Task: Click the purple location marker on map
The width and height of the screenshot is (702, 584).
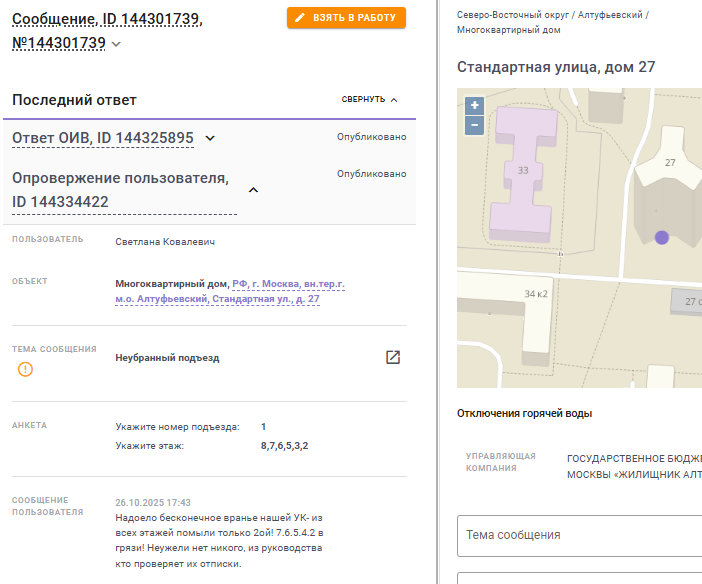Action: point(662,237)
